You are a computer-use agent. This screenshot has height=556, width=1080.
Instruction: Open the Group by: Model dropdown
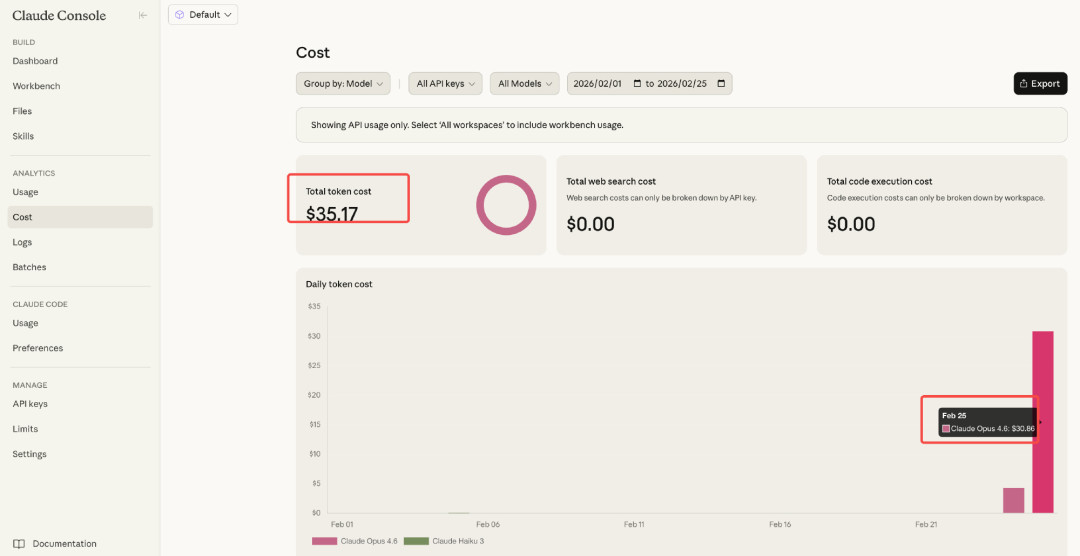pos(343,83)
